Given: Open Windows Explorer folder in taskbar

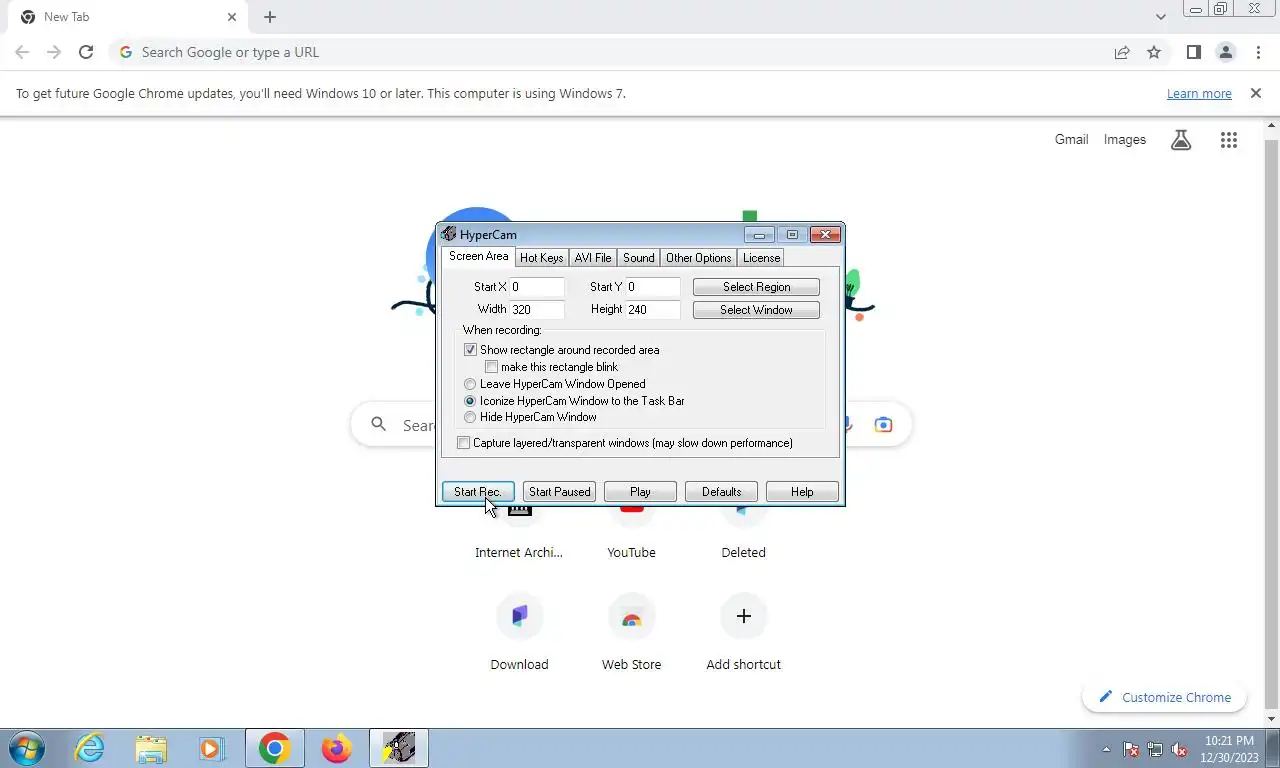Looking at the screenshot, I should 151,748.
